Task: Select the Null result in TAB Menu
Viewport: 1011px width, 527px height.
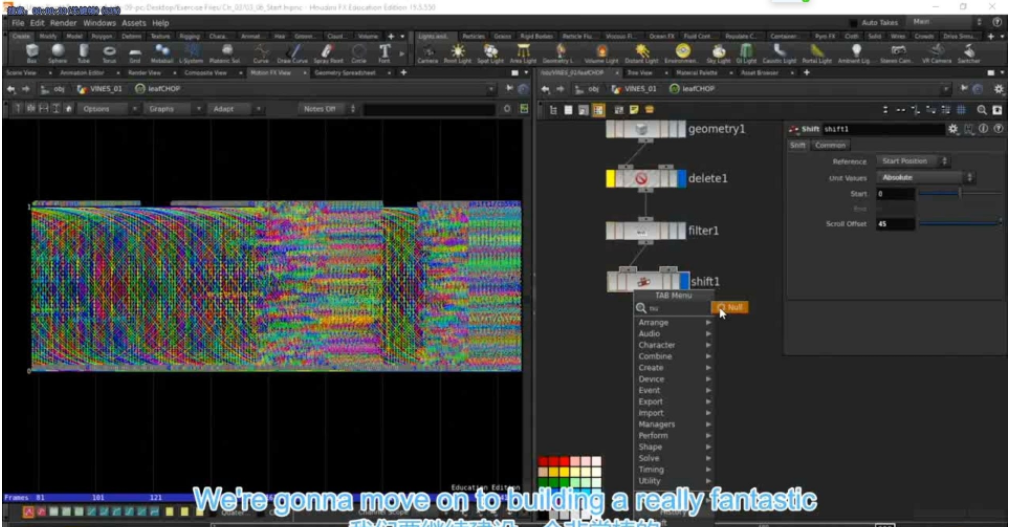Action: (729, 308)
